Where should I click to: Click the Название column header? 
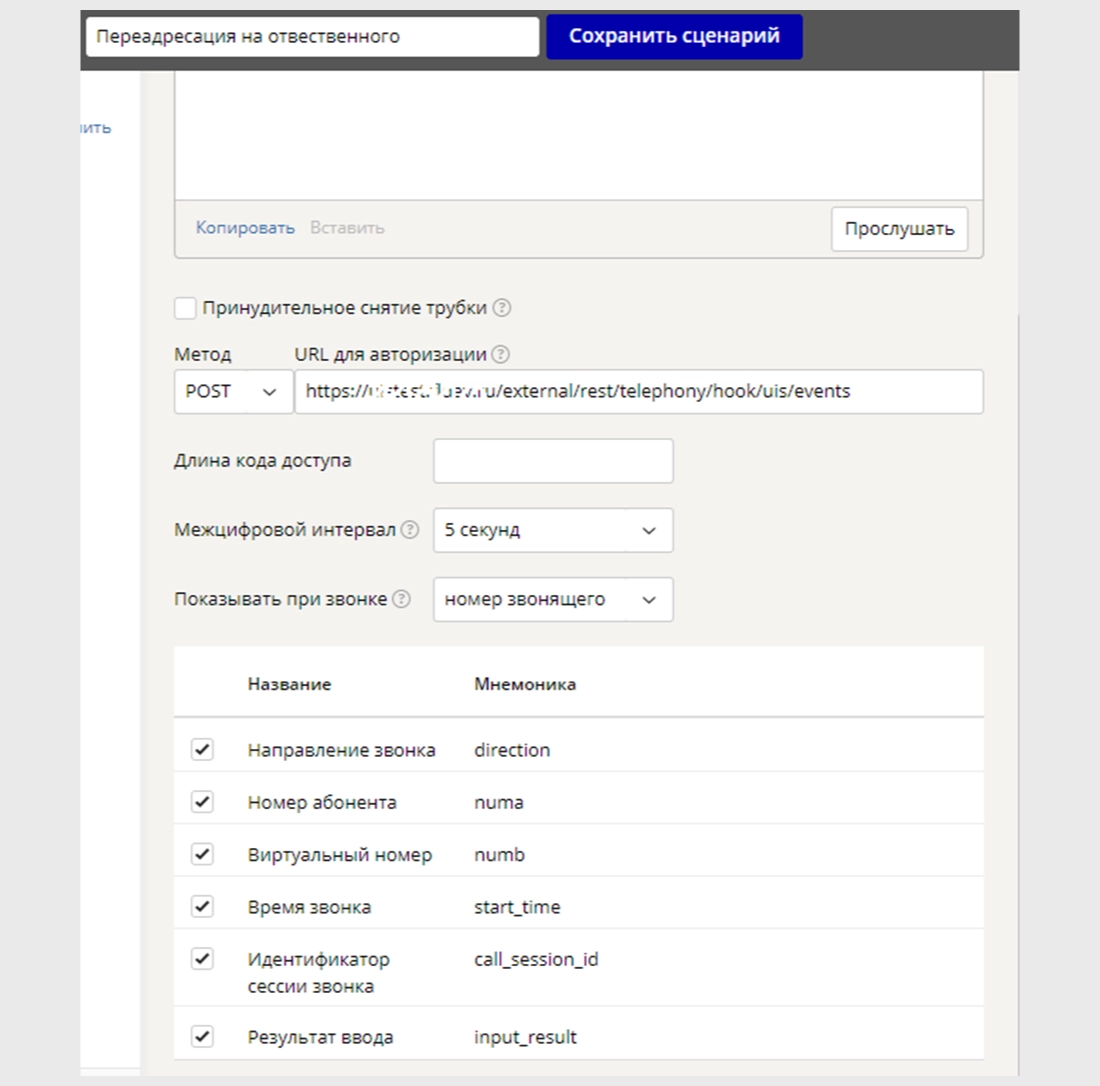pyautogui.click(x=289, y=684)
